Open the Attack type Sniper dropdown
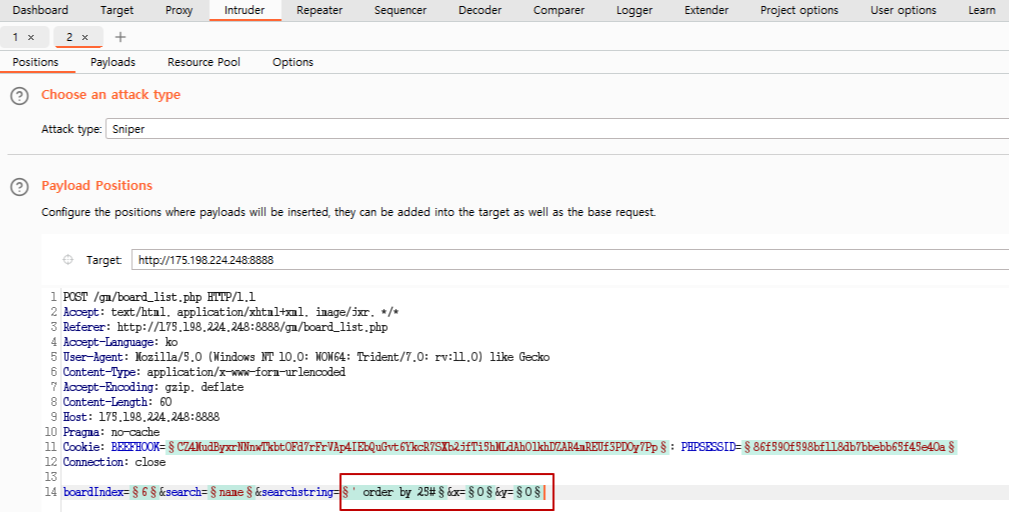 point(557,129)
